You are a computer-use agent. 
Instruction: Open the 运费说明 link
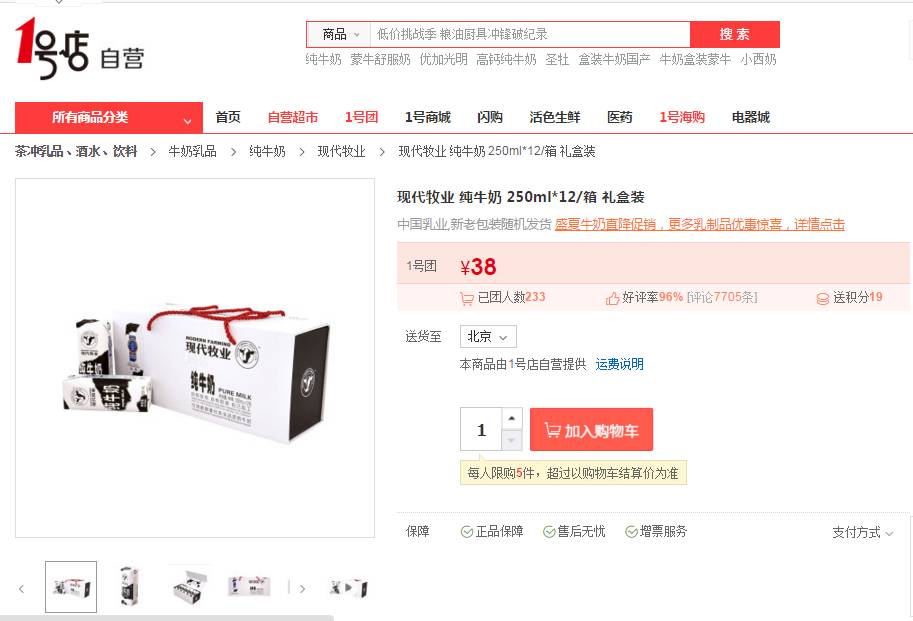(619, 364)
